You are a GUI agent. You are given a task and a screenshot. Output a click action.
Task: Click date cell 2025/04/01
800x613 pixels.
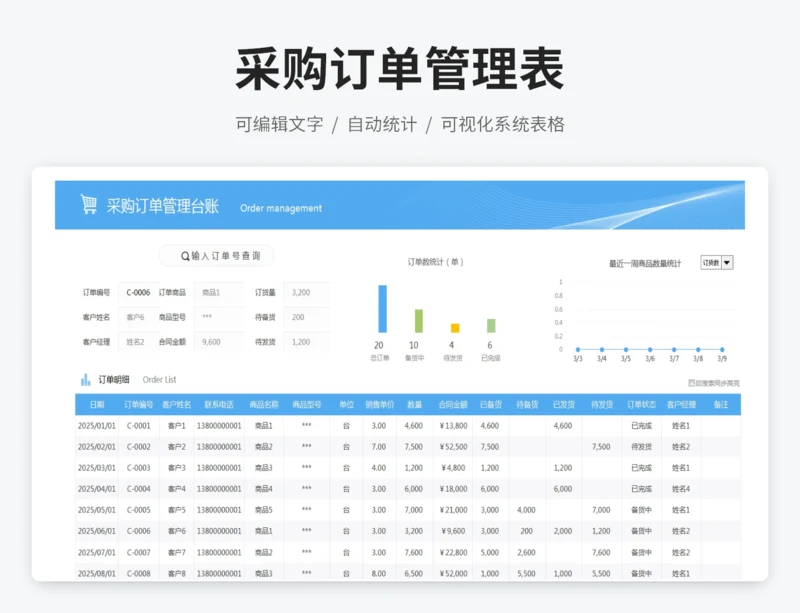coord(96,489)
